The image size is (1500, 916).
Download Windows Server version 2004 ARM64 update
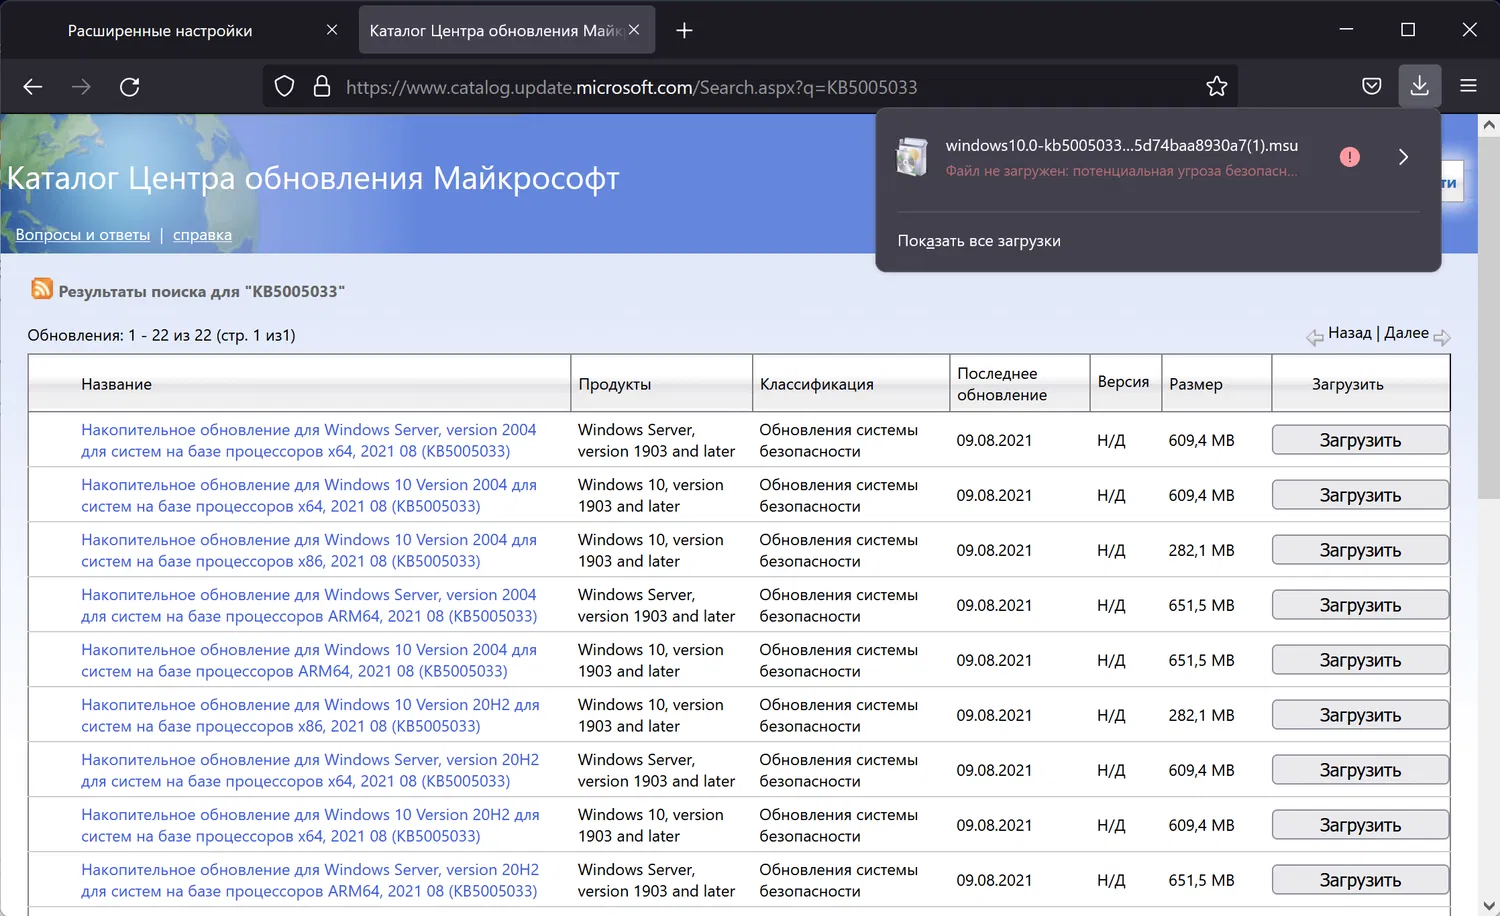1360,605
